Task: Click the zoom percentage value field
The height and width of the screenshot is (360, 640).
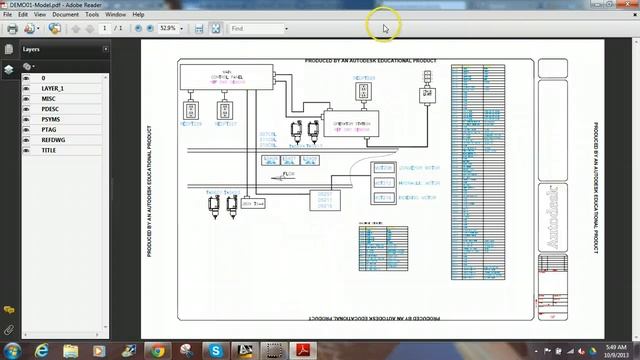Action: (x=168, y=28)
